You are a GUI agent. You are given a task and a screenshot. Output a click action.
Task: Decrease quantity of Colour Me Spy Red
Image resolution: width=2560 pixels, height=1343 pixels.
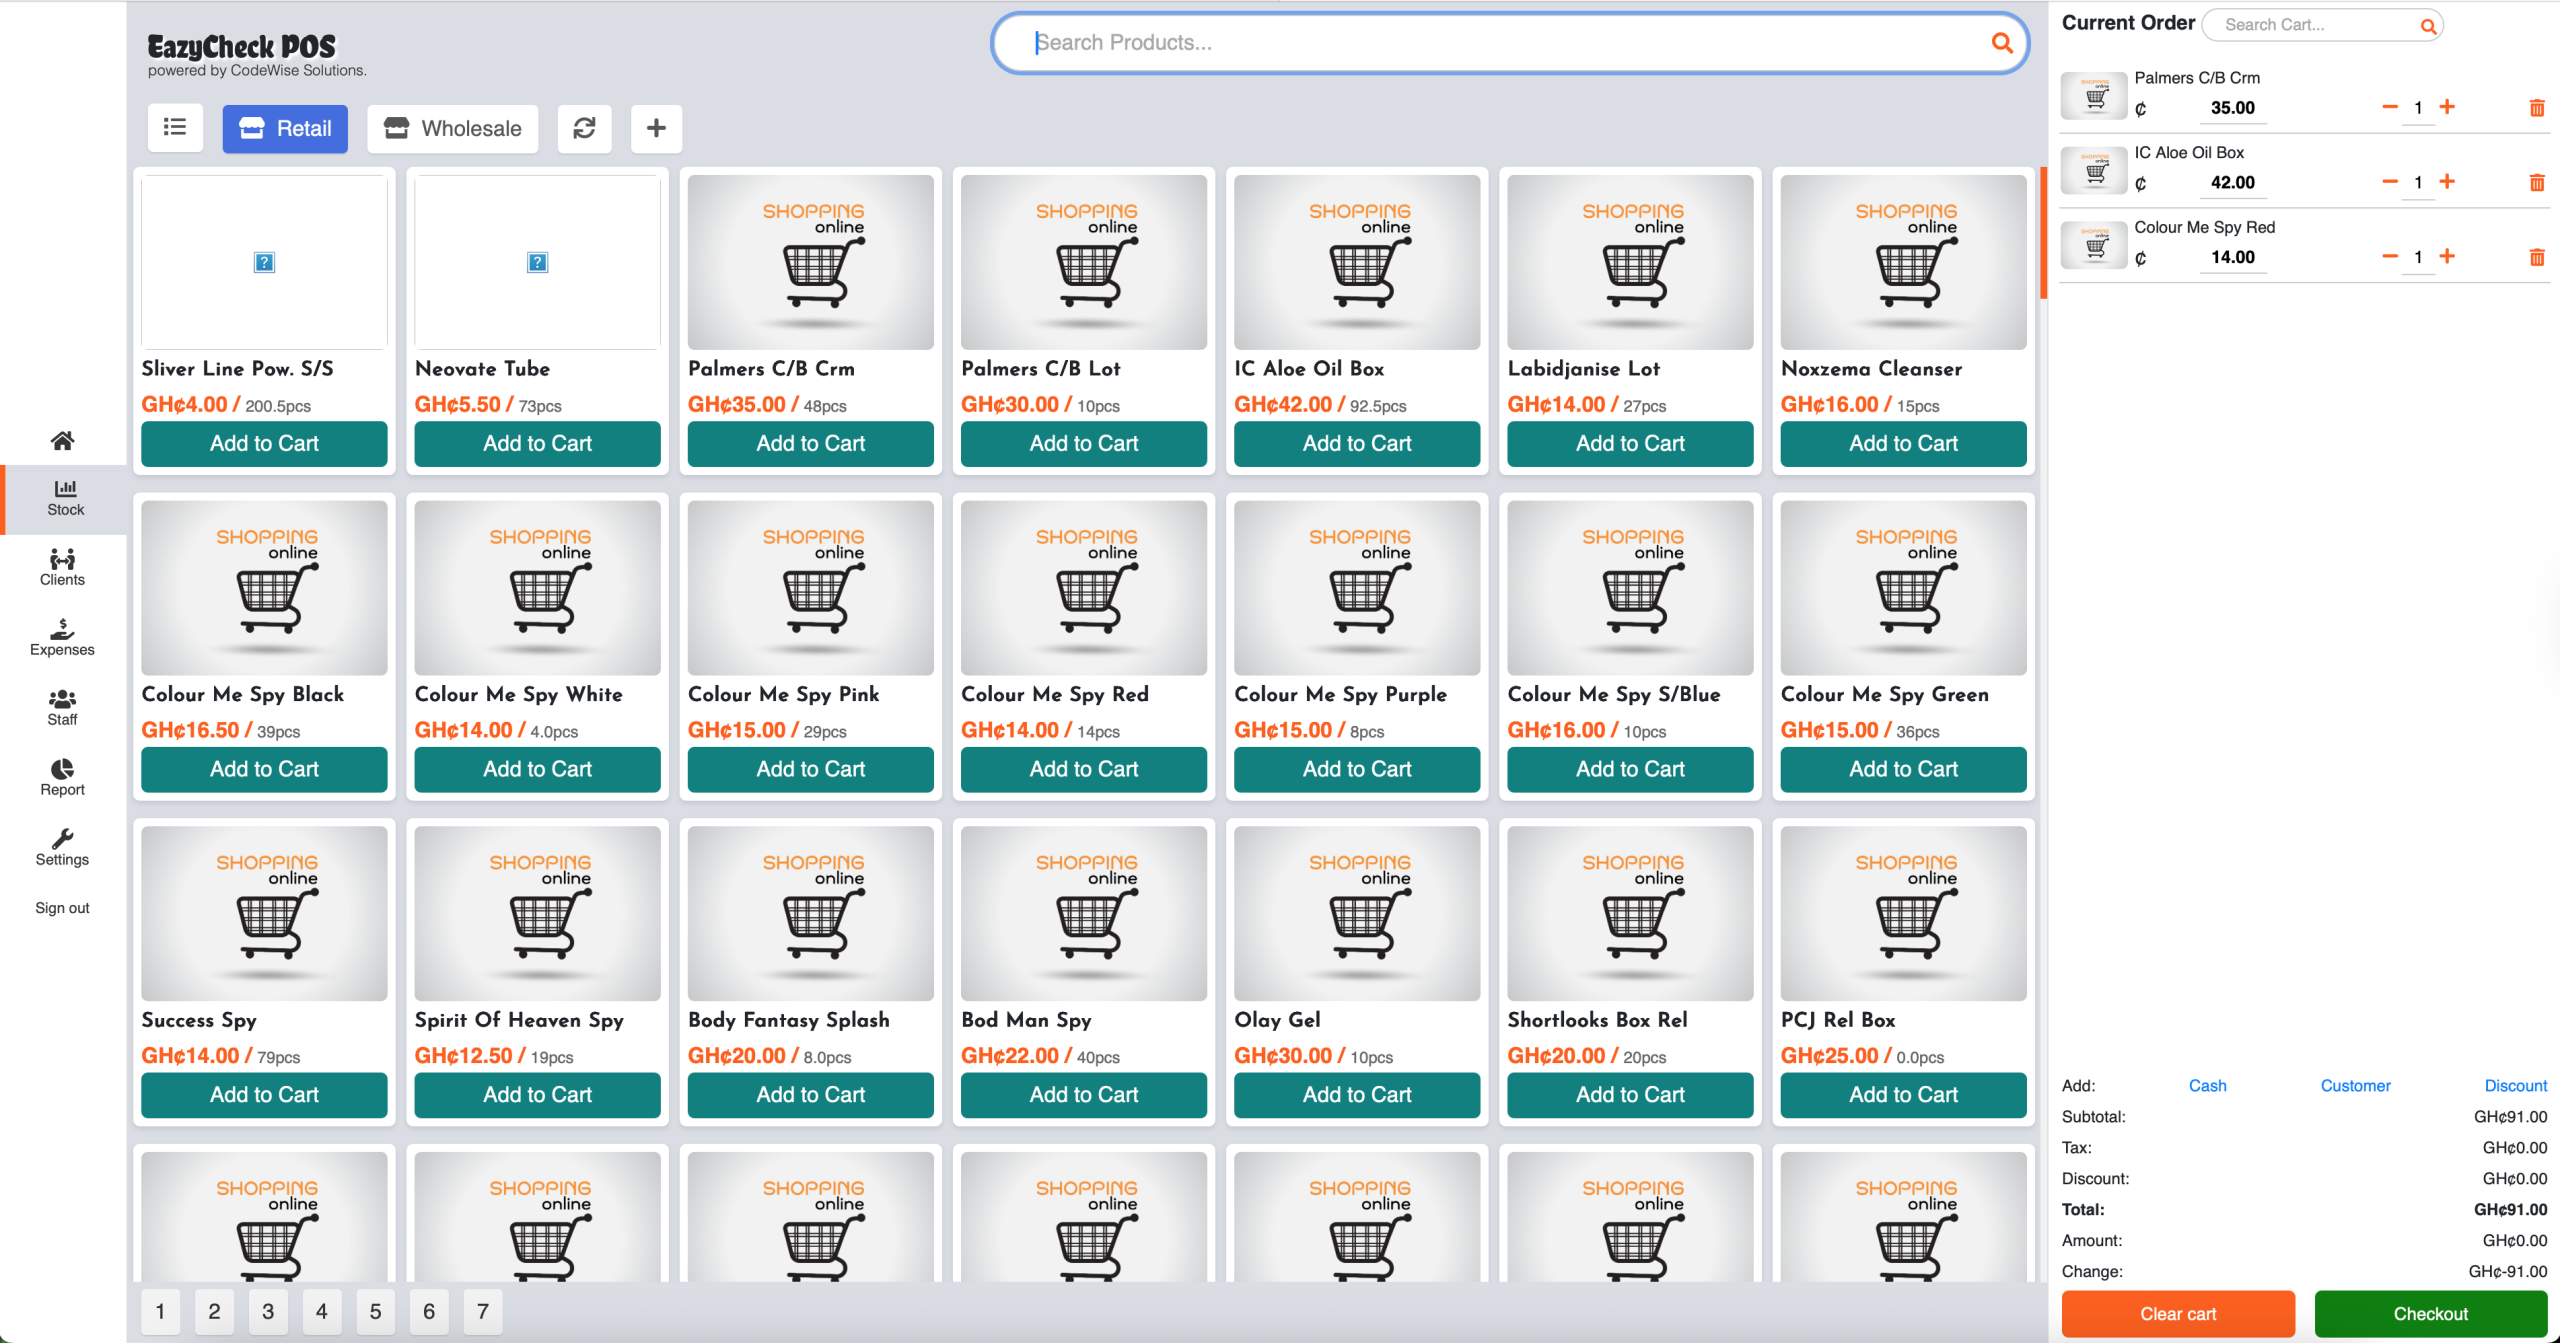coord(2390,256)
